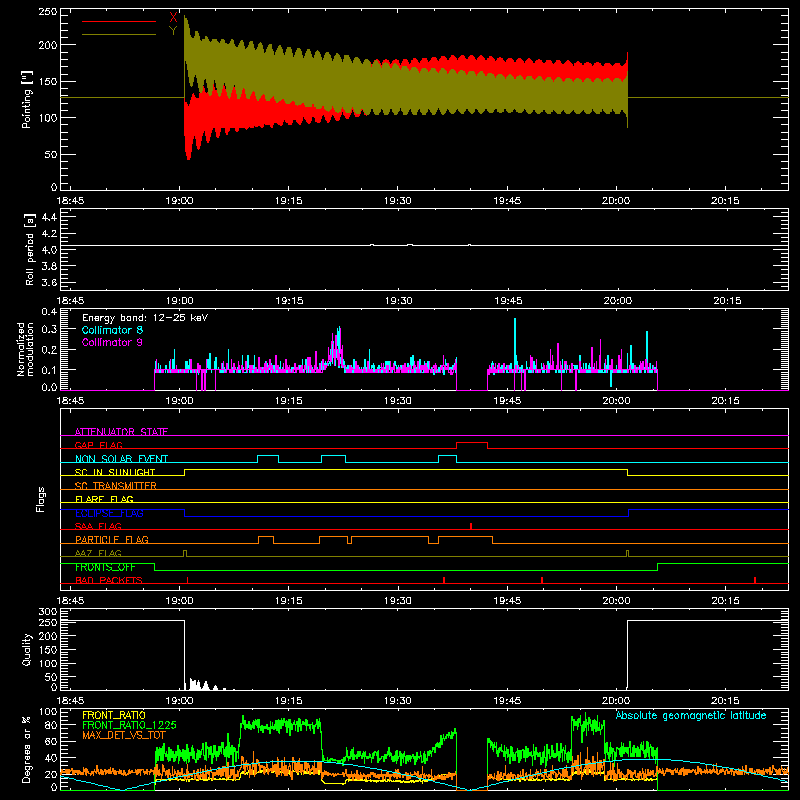Select the 'Degrees or %' axis title

coord(27,749)
